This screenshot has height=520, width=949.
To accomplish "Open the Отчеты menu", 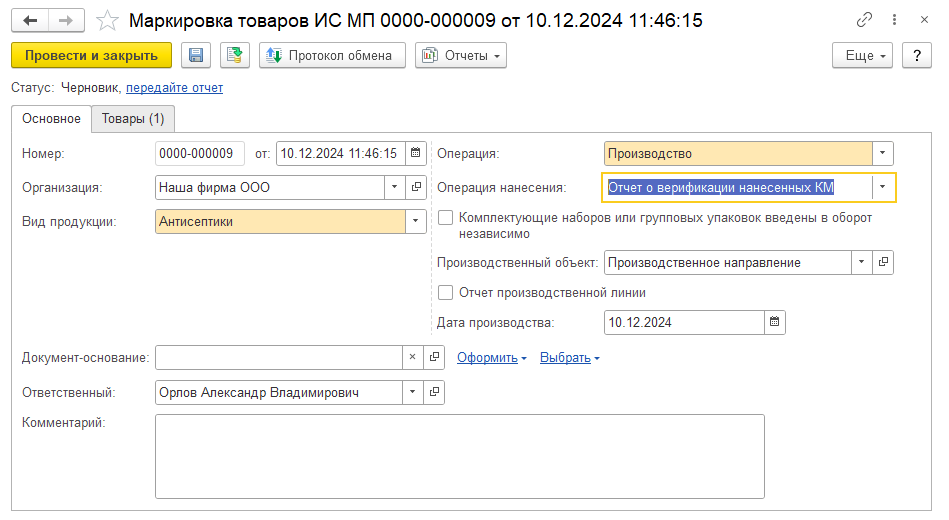I will click(461, 56).
